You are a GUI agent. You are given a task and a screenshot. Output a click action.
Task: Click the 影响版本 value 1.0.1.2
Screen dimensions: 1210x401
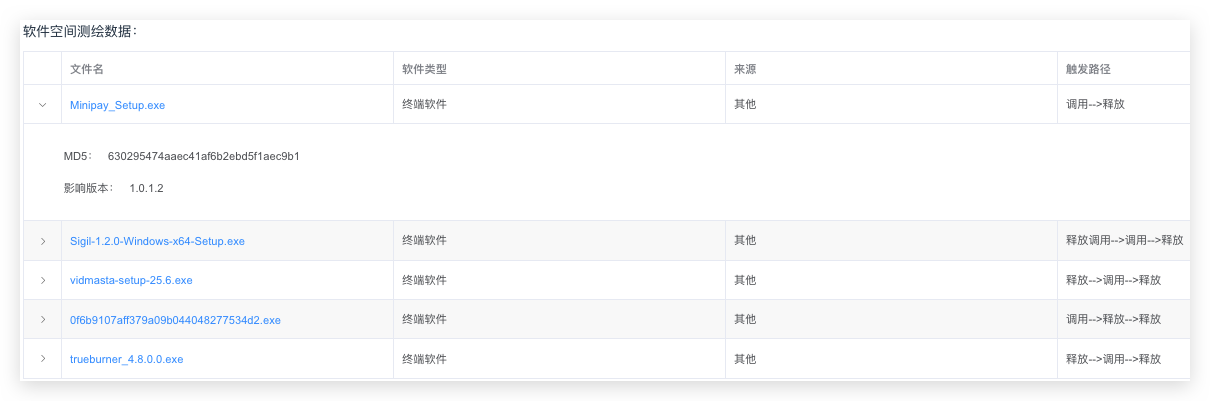(146, 188)
